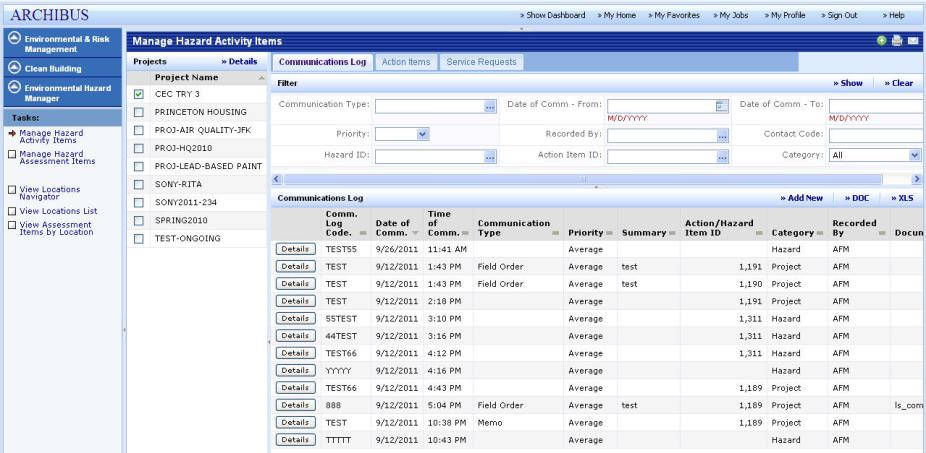Click Add New in Communications Log
Viewport: 926px width, 453px height.
[x=801, y=198]
